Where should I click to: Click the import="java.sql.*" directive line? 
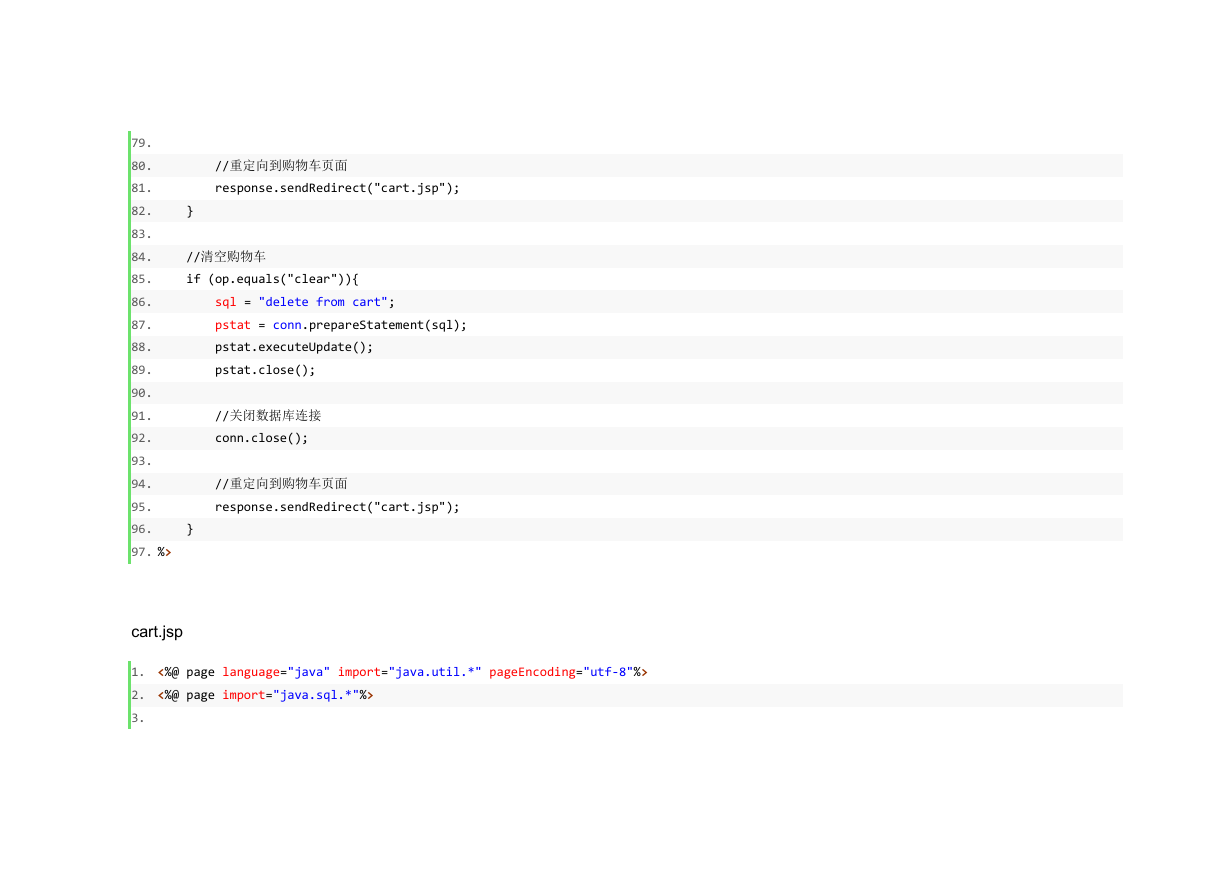pyautogui.click(x=265, y=695)
